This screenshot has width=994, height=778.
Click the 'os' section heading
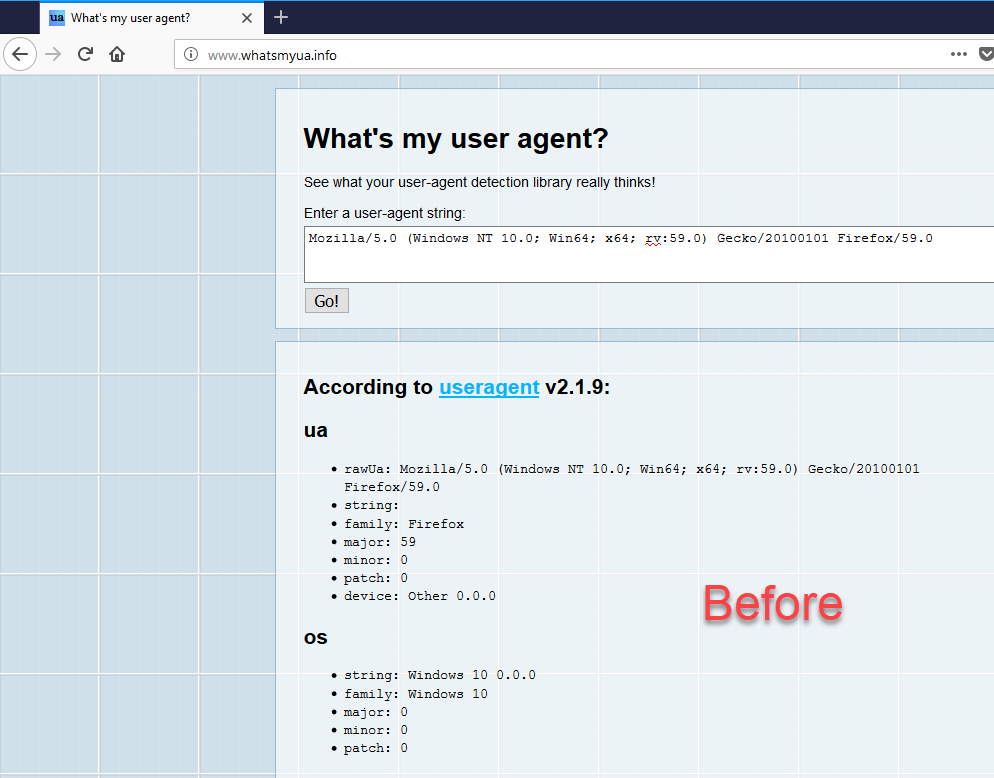coord(316,637)
